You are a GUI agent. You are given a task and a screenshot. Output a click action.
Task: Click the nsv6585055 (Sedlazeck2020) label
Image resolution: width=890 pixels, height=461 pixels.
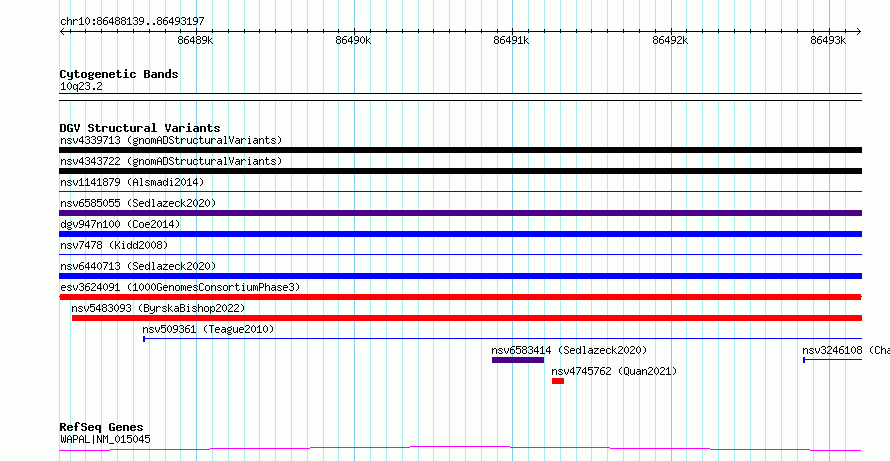coord(138,203)
